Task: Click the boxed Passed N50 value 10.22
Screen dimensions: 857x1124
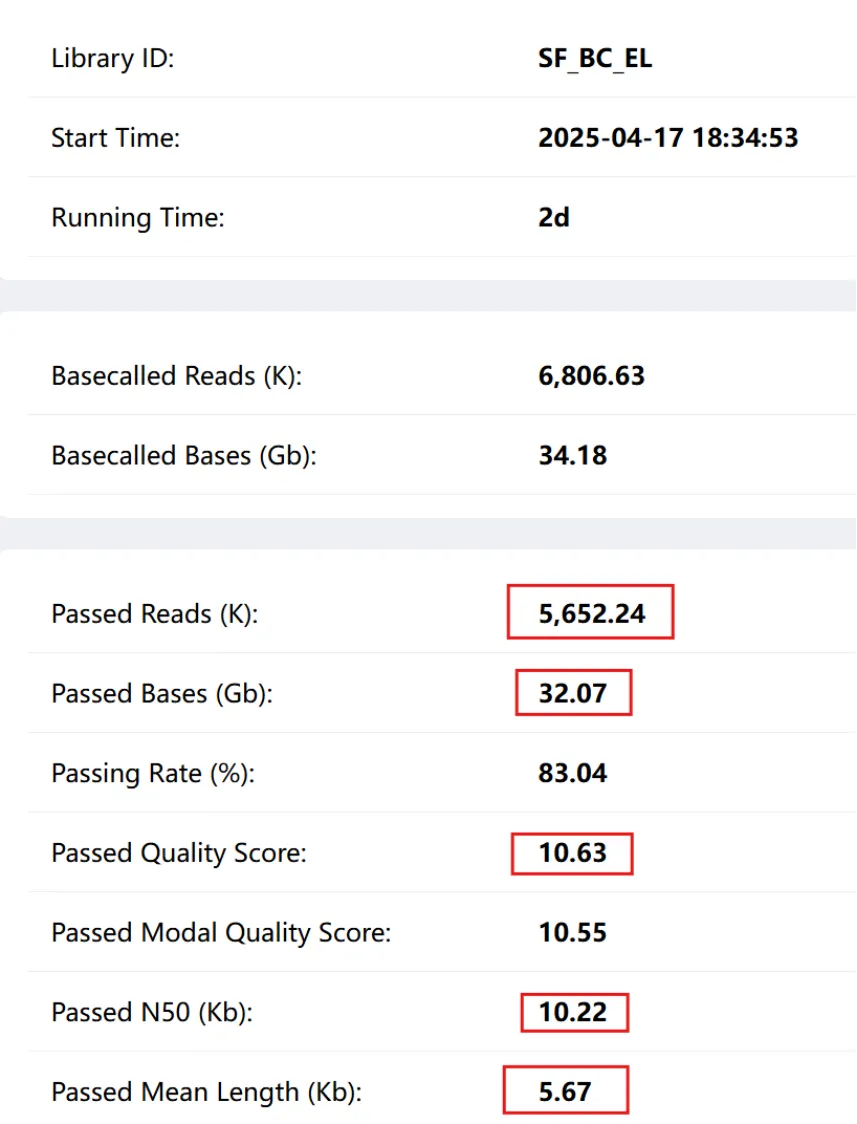Action: (573, 1011)
